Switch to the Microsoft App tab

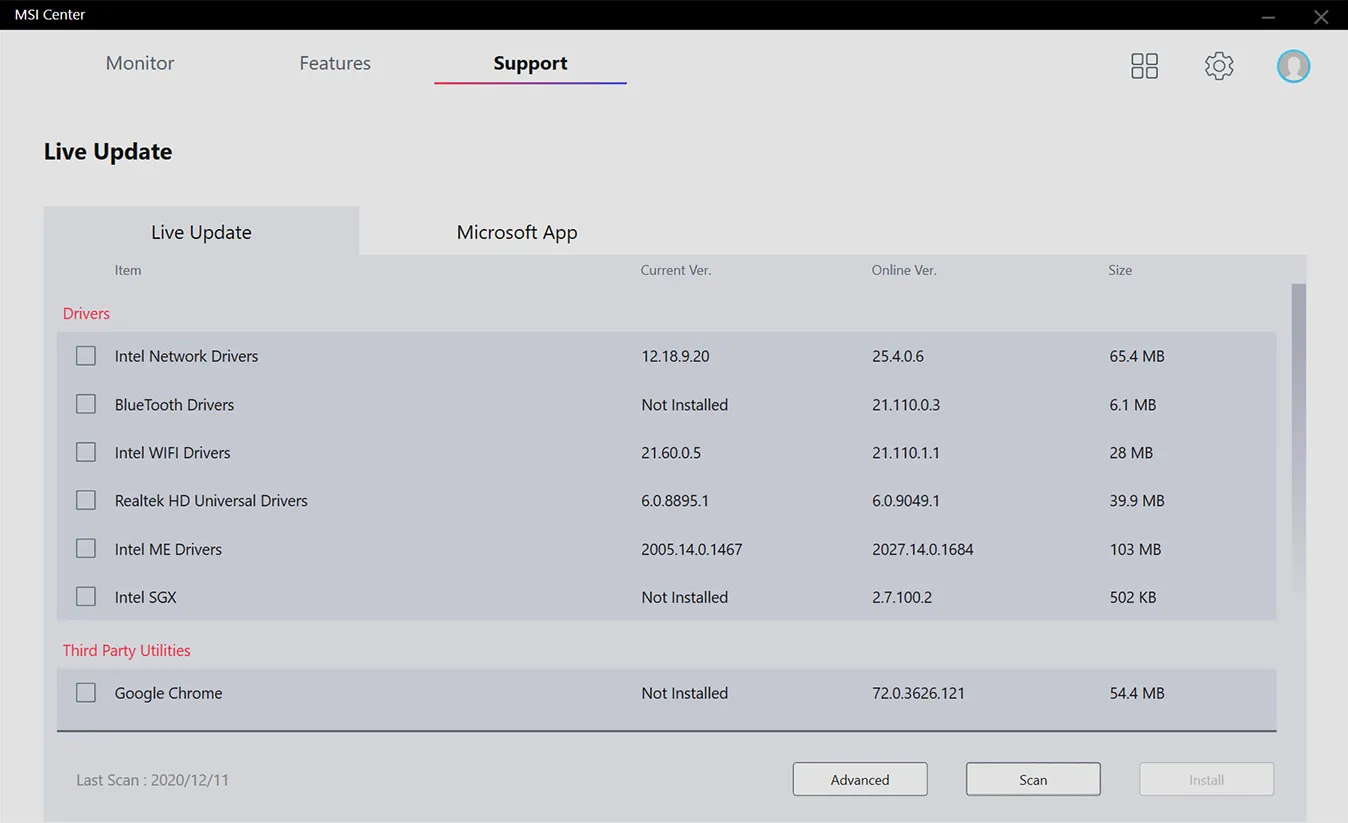click(517, 232)
